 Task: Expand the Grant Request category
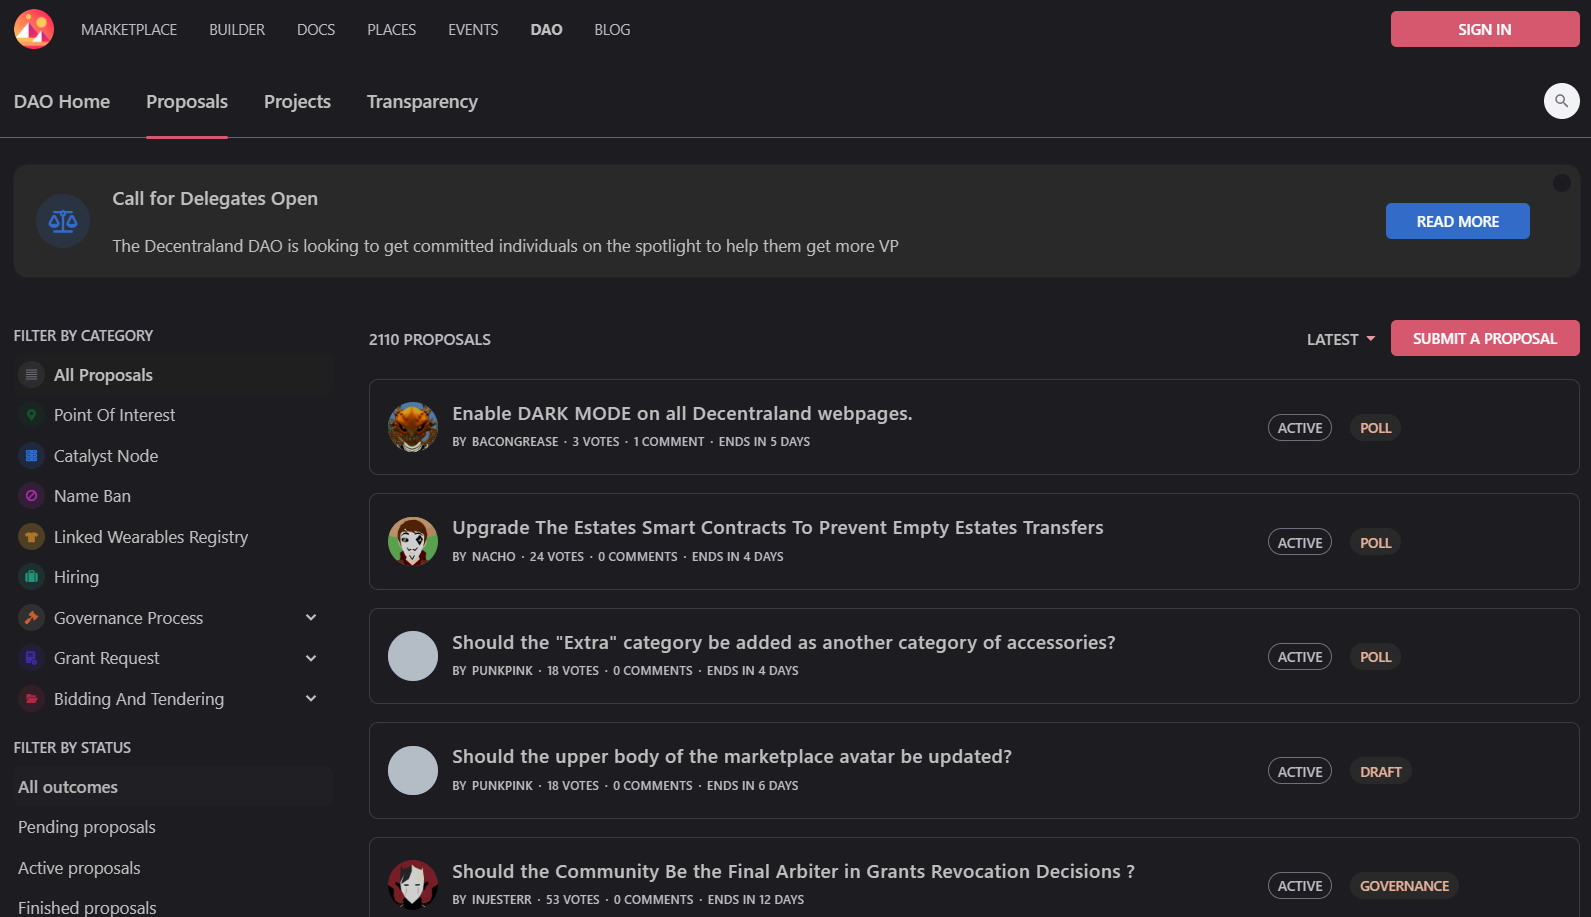point(311,658)
